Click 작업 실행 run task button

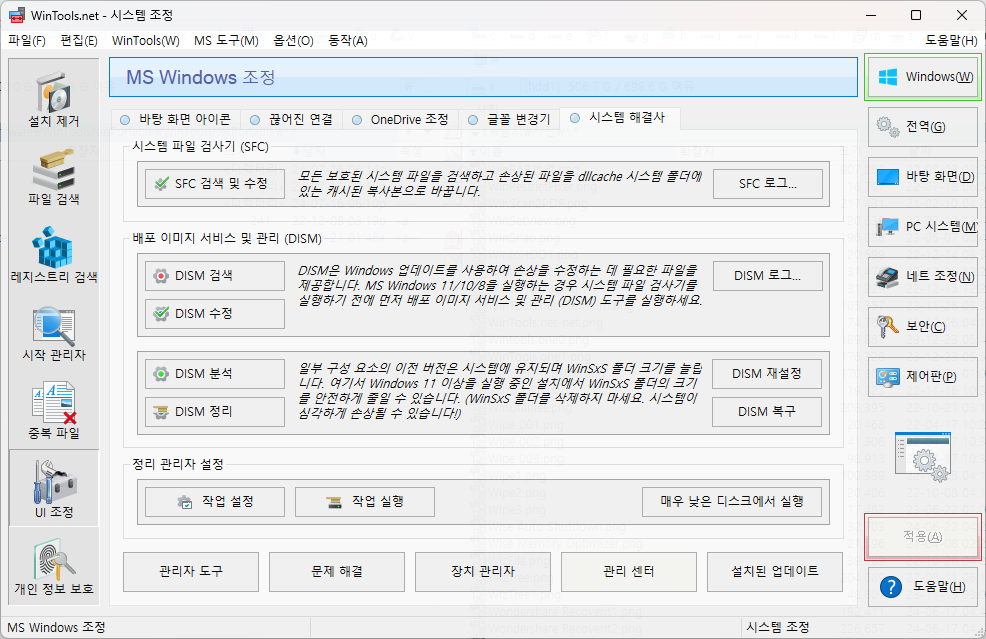tap(365, 502)
